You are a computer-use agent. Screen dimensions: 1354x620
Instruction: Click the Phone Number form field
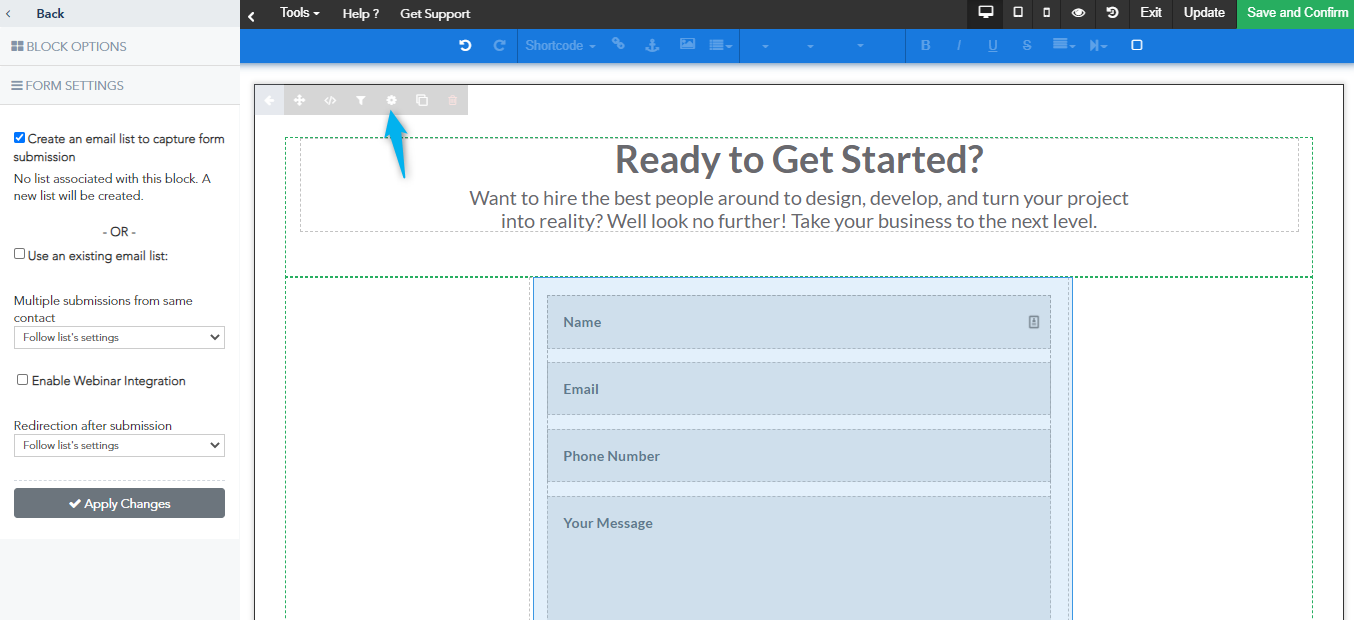(x=798, y=456)
